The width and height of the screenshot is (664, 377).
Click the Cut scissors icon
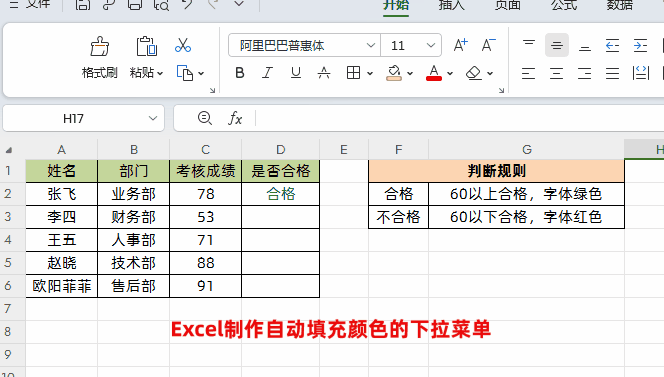[x=183, y=45]
